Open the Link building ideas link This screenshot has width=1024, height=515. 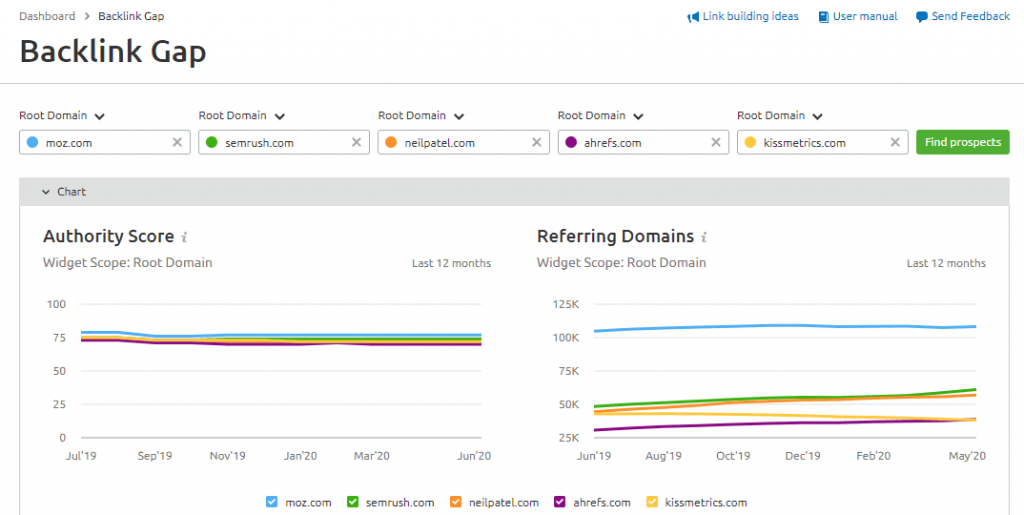click(x=750, y=16)
